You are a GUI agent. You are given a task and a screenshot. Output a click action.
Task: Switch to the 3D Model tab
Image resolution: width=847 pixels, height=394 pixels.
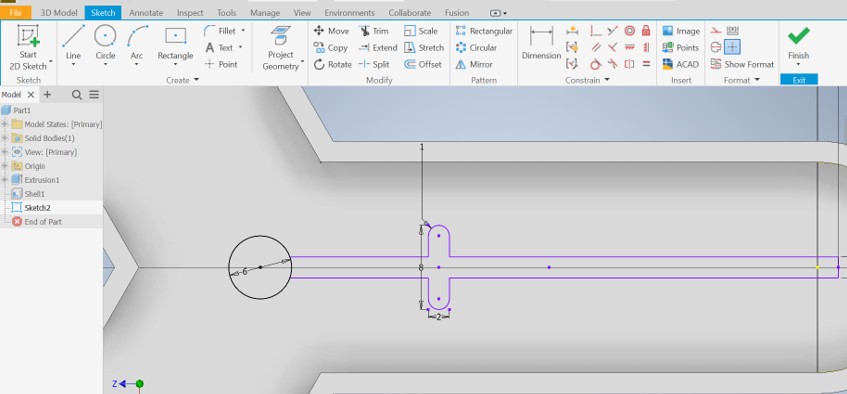[59, 12]
